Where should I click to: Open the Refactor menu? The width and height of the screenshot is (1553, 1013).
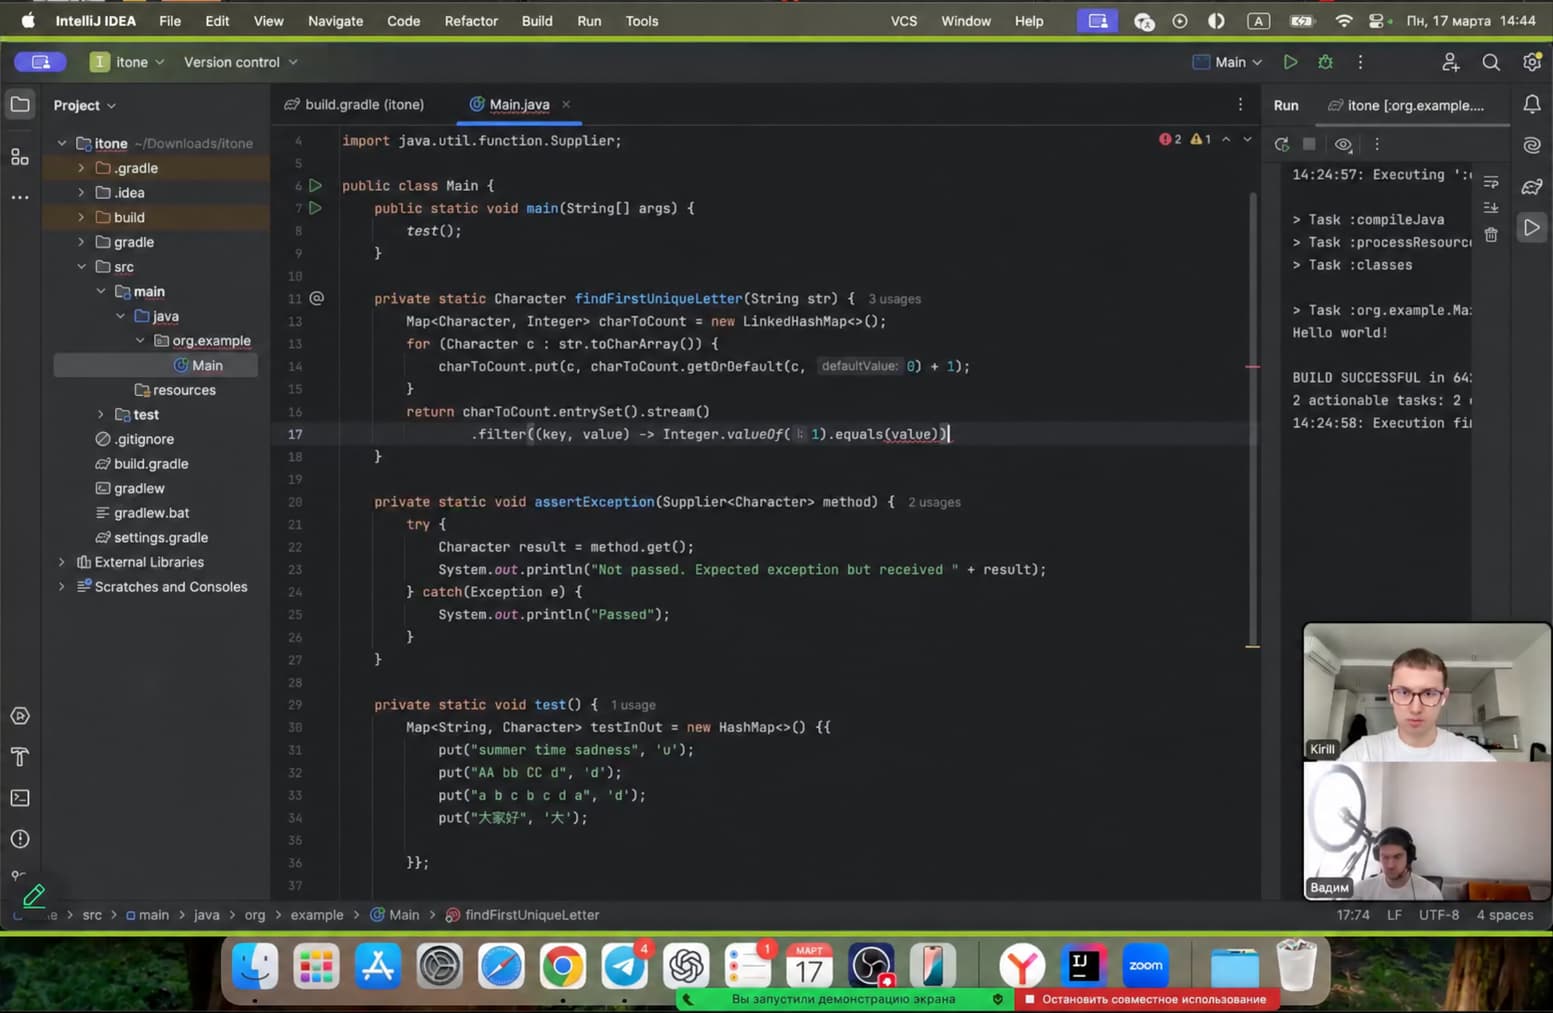point(471,21)
